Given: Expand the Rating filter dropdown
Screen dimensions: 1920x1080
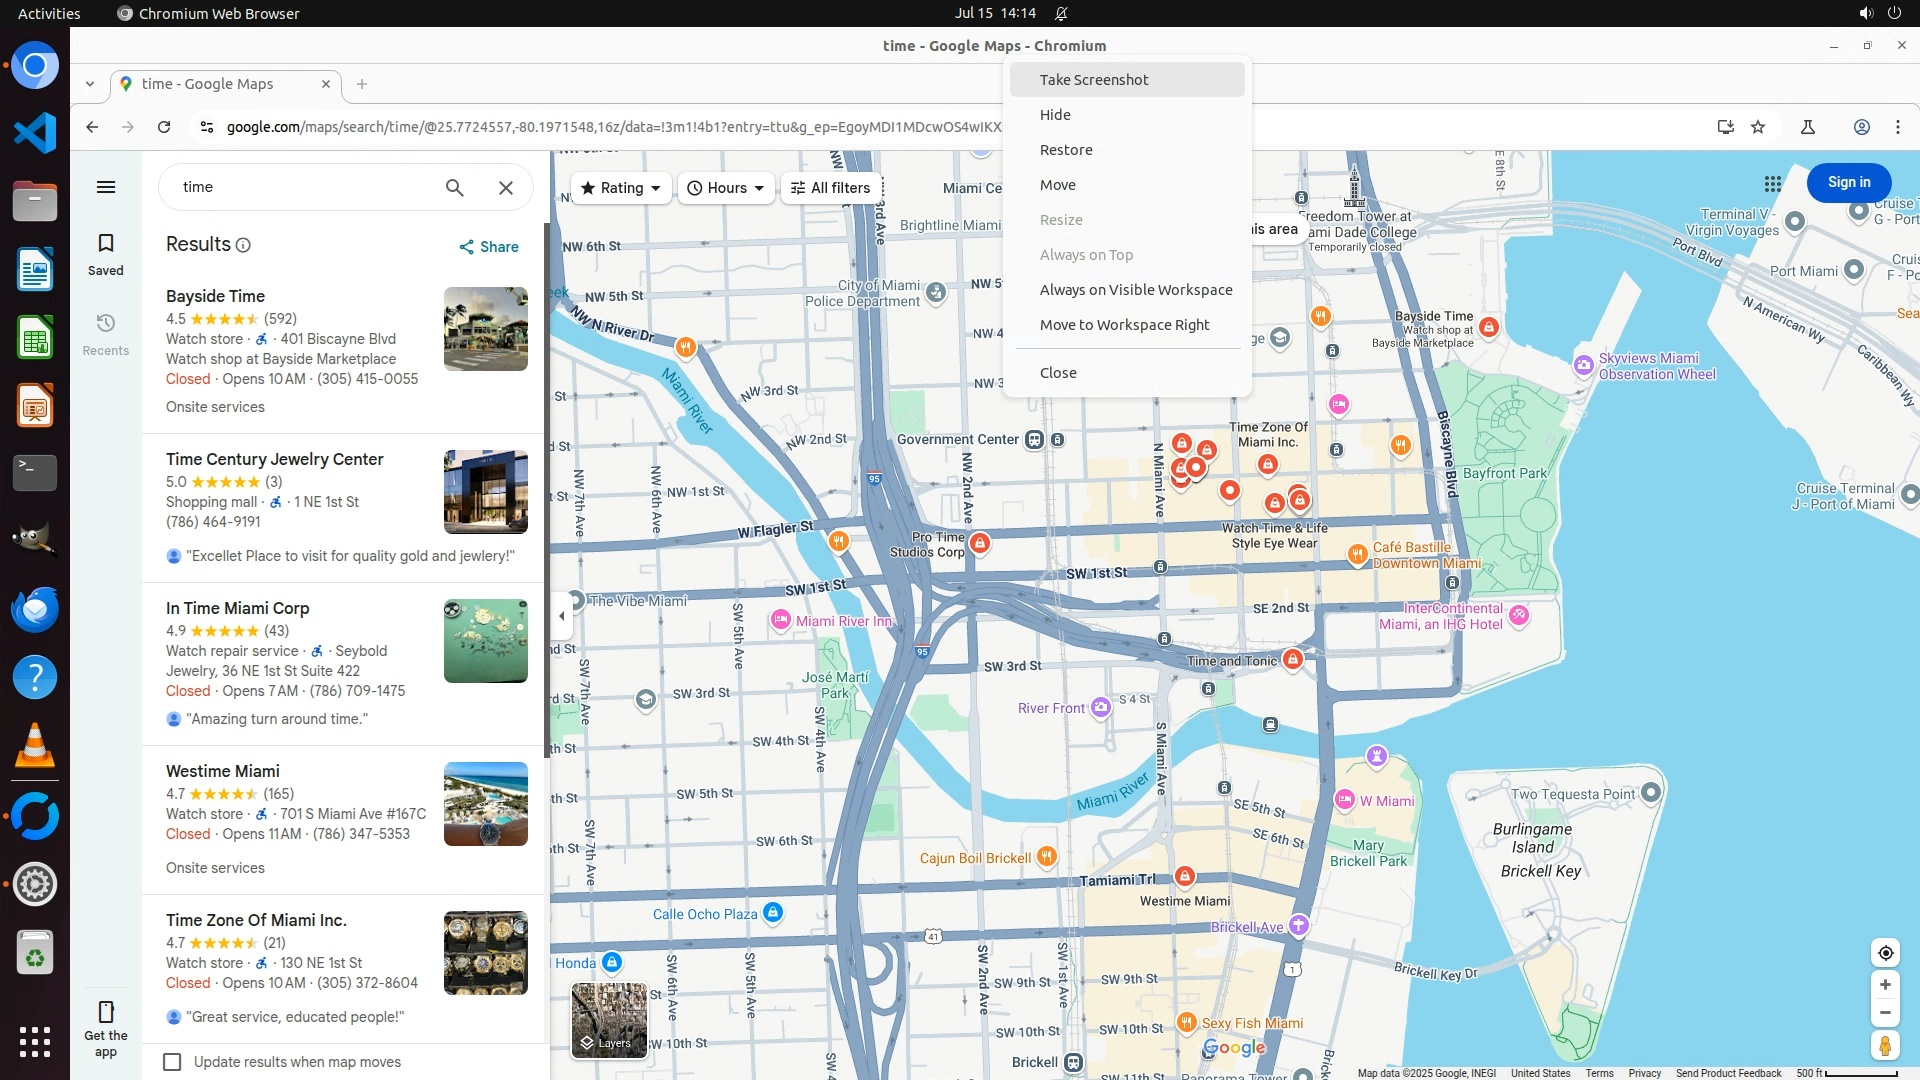Looking at the screenshot, I should point(621,188).
